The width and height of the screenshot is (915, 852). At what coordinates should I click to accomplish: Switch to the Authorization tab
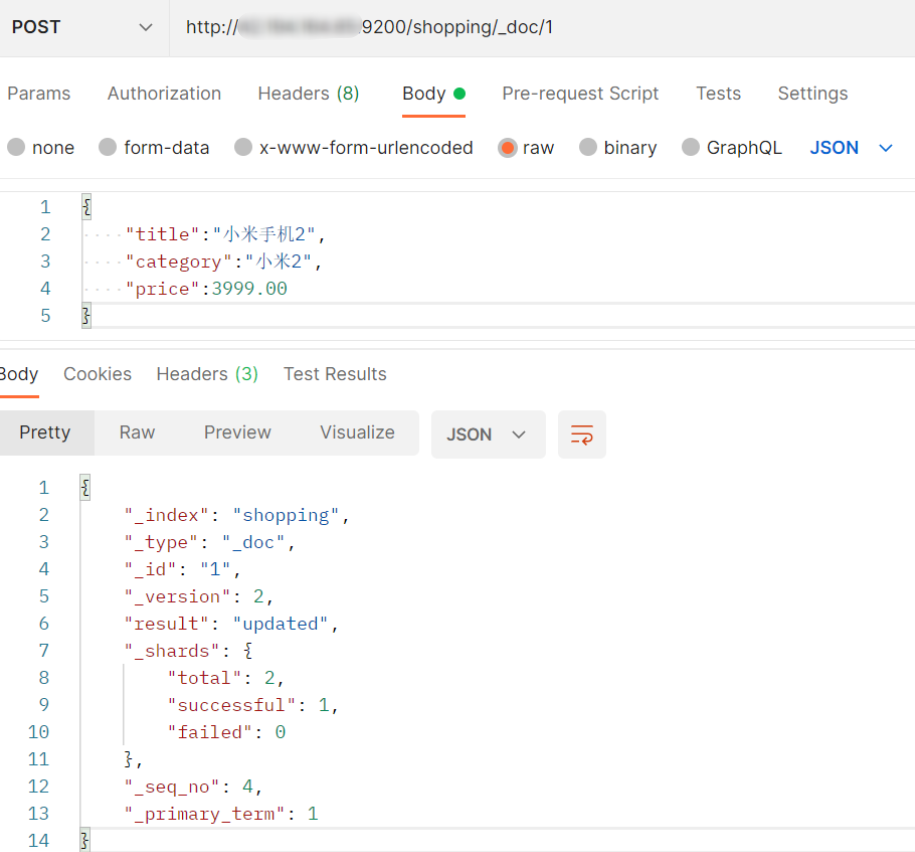click(164, 94)
